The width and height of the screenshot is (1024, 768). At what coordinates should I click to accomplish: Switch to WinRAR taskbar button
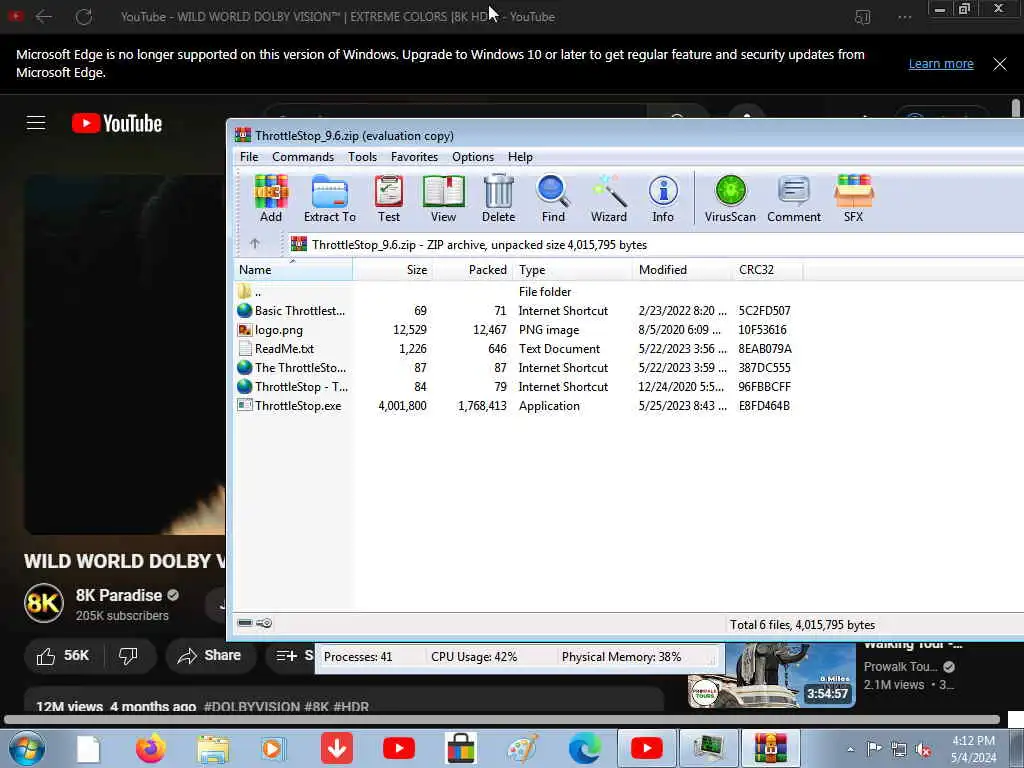pos(770,748)
